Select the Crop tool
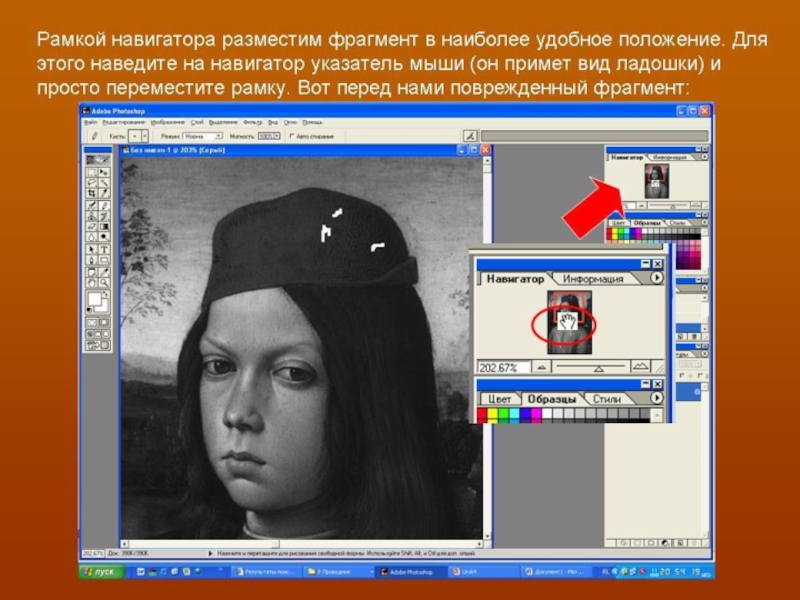The image size is (800, 600). [x=92, y=193]
